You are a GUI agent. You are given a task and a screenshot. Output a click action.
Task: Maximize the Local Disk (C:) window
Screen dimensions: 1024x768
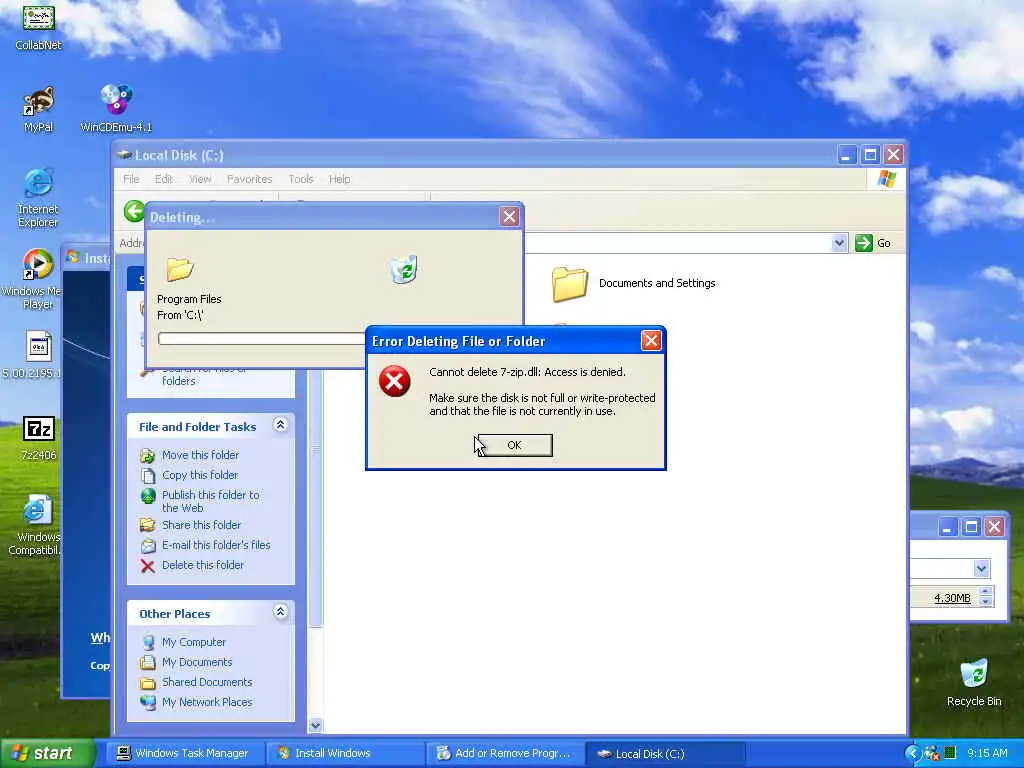click(x=870, y=155)
